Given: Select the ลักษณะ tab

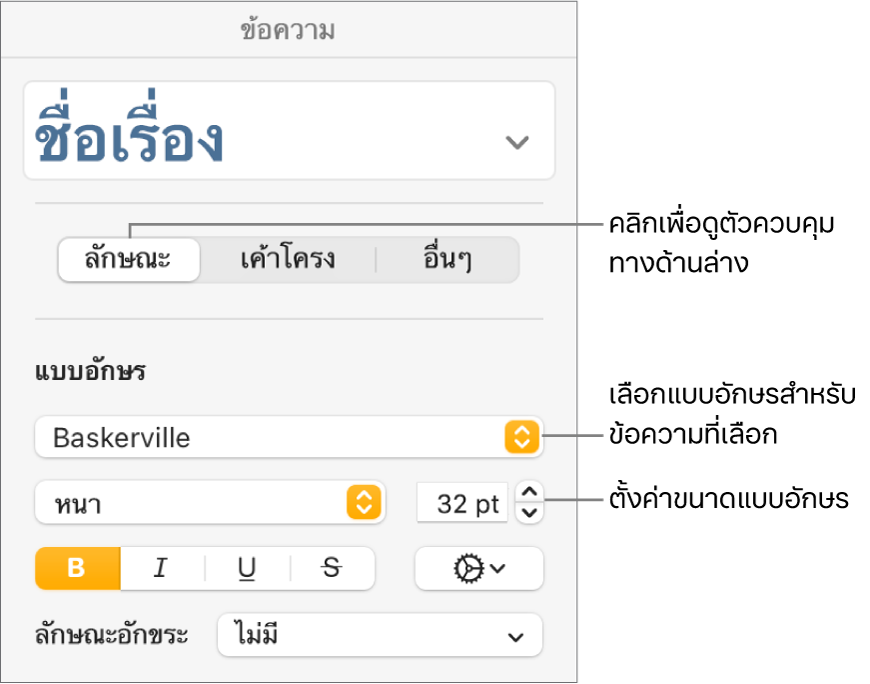Looking at the screenshot, I should (129, 260).
